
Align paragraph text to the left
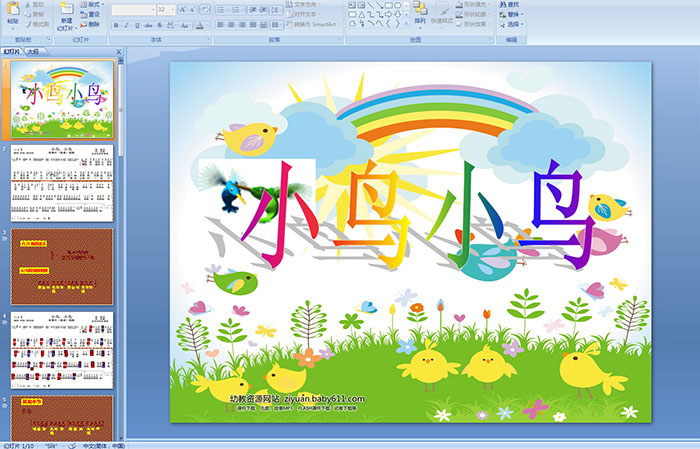tap(221, 25)
